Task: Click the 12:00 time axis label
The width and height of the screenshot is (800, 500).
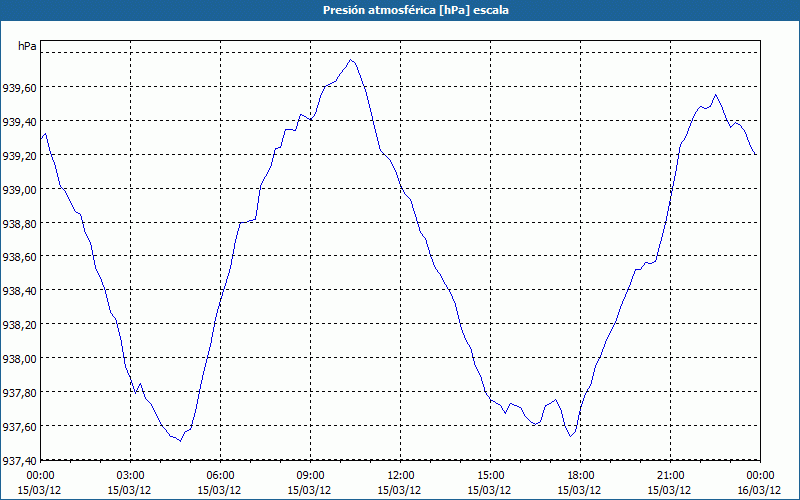Action: tap(401, 475)
